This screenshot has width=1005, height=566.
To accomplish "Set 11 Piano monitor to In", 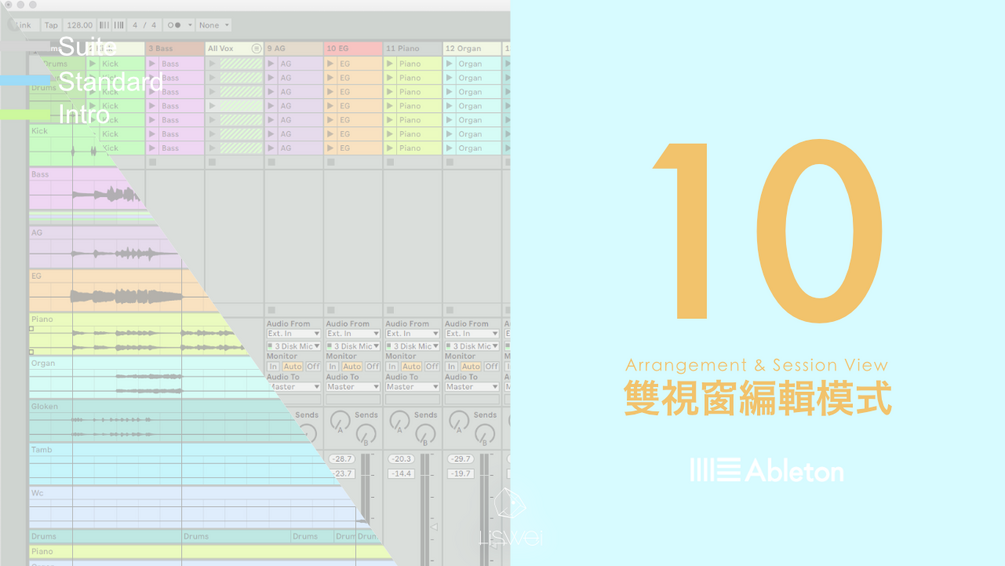I will click(x=392, y=367).
